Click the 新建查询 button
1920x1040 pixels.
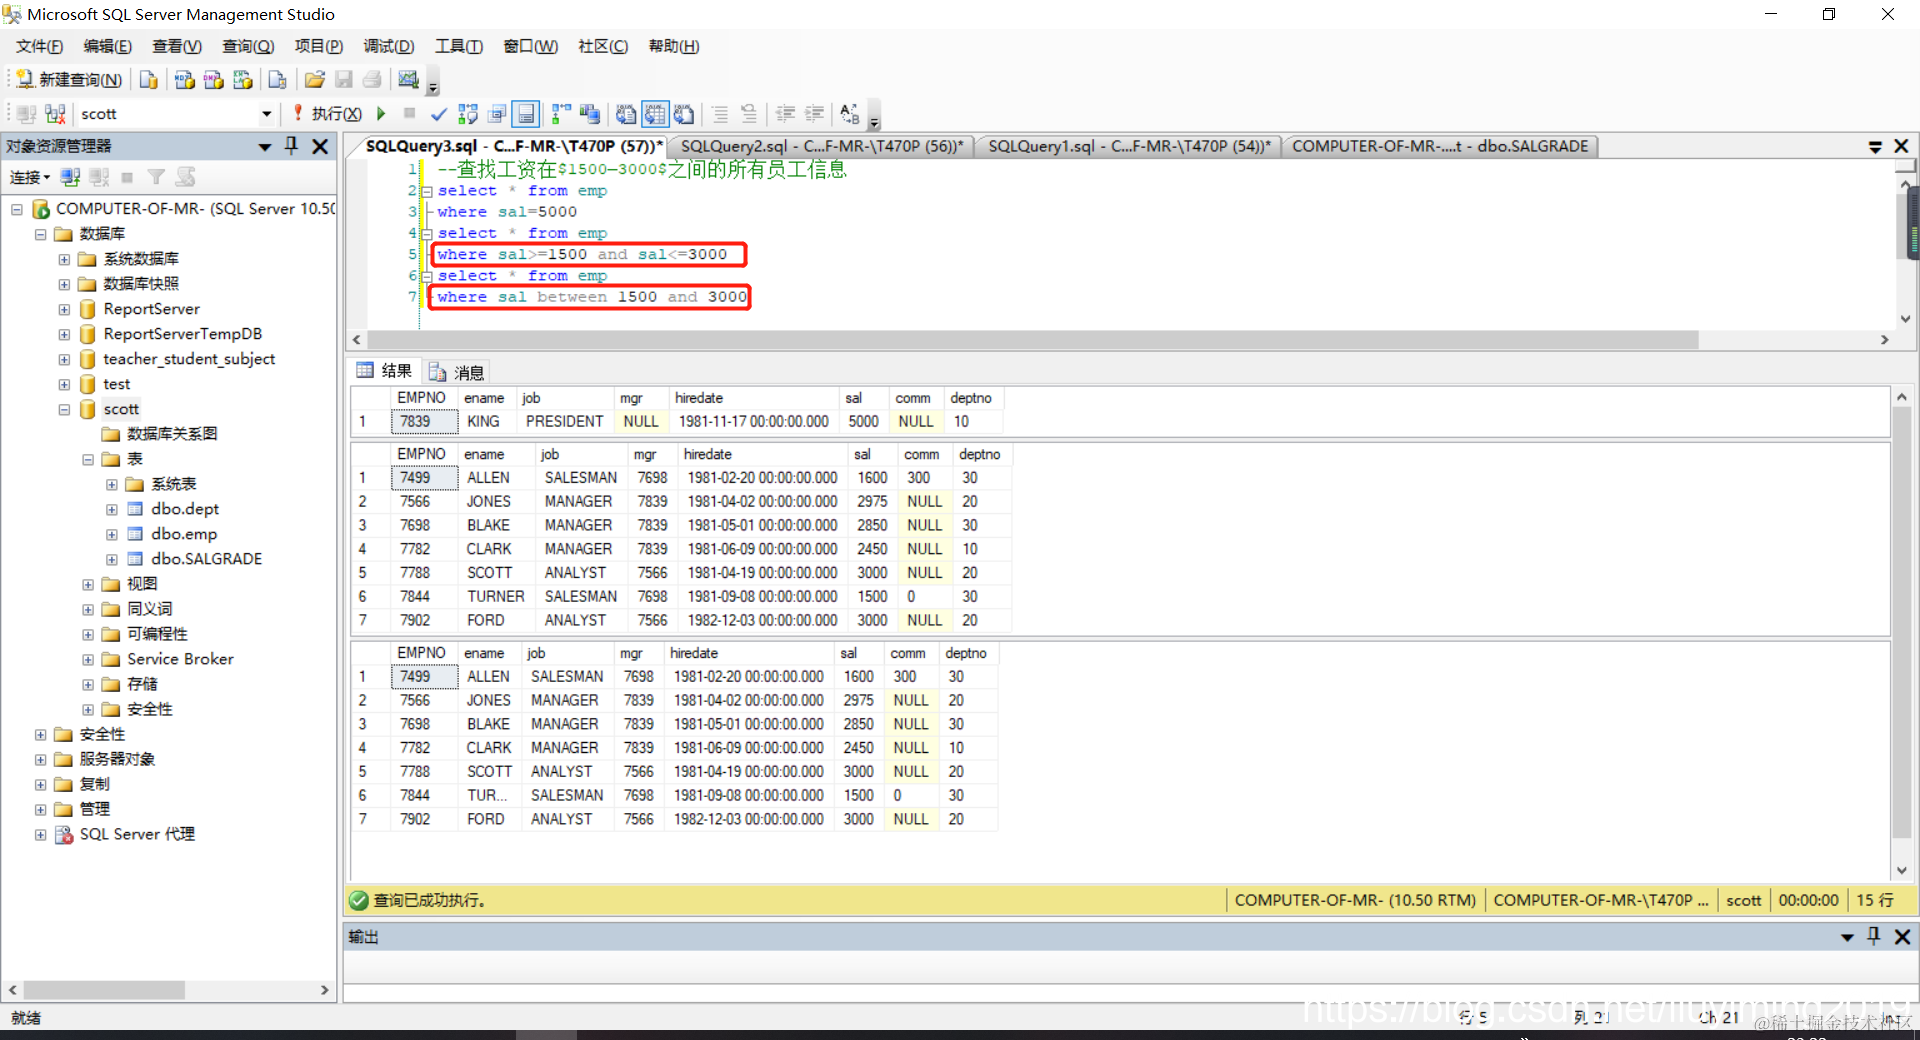tap(68, 80)
